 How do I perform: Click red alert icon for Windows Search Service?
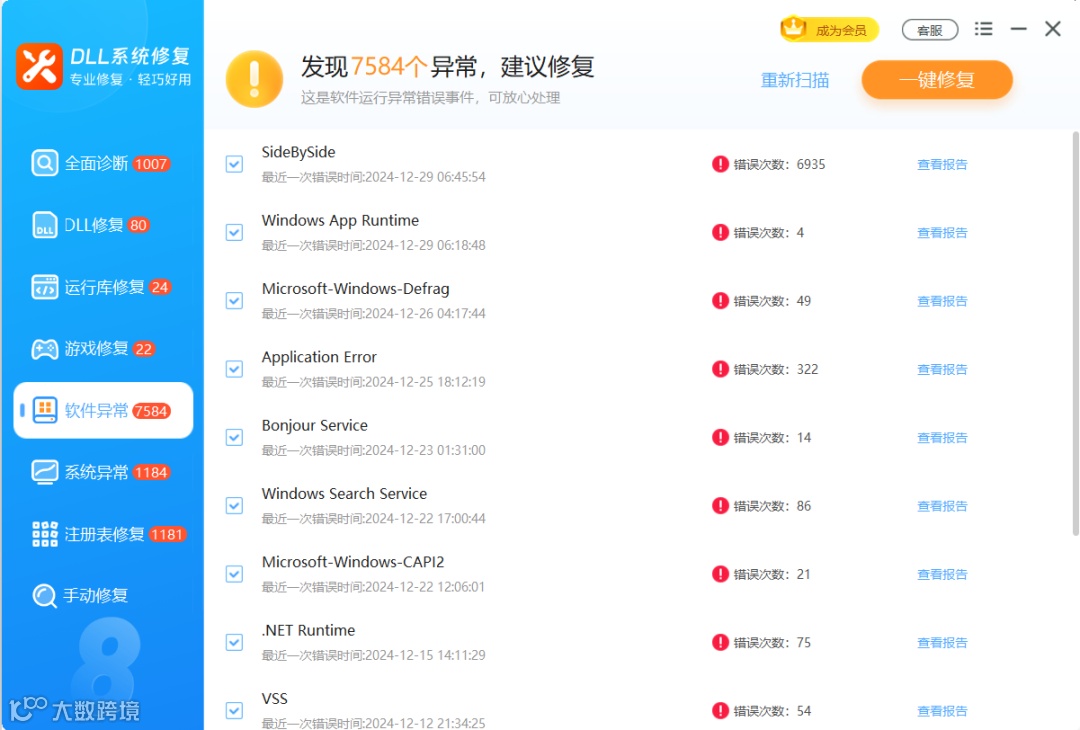pos(720,505)
